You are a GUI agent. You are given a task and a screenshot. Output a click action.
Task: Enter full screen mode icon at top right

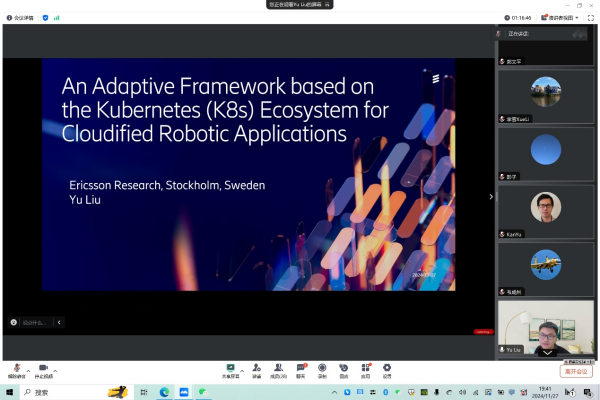click(x=588, y=17)
